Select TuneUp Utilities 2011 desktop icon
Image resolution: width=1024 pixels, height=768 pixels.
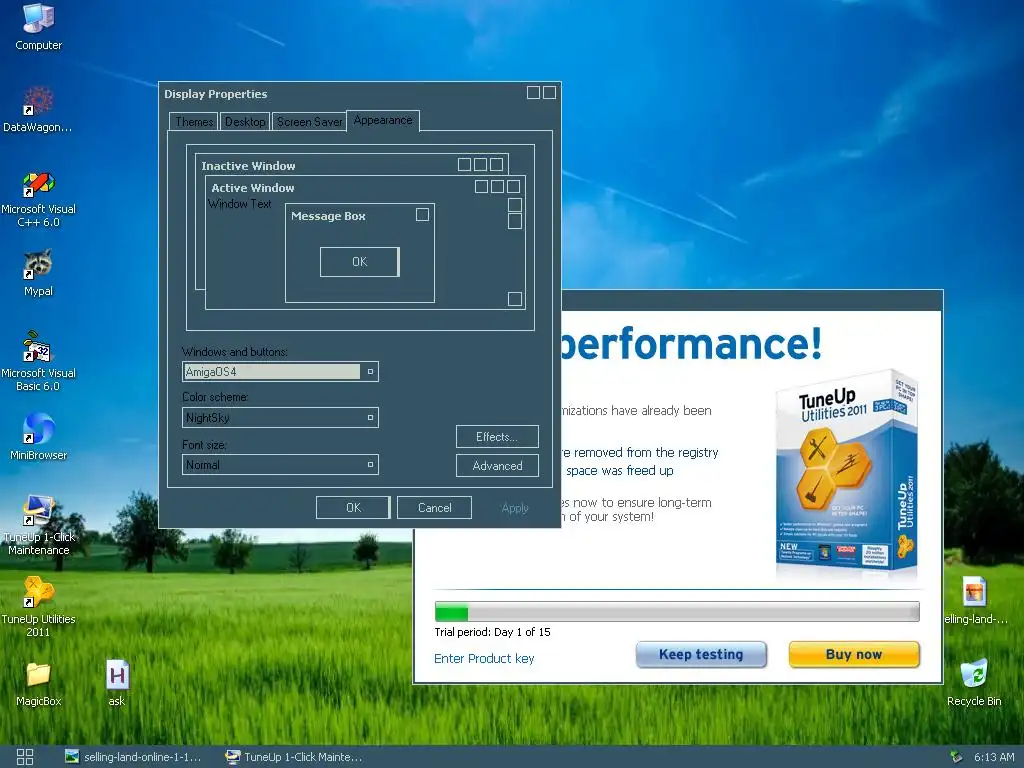pyautogui.click(x=38, y=607)
